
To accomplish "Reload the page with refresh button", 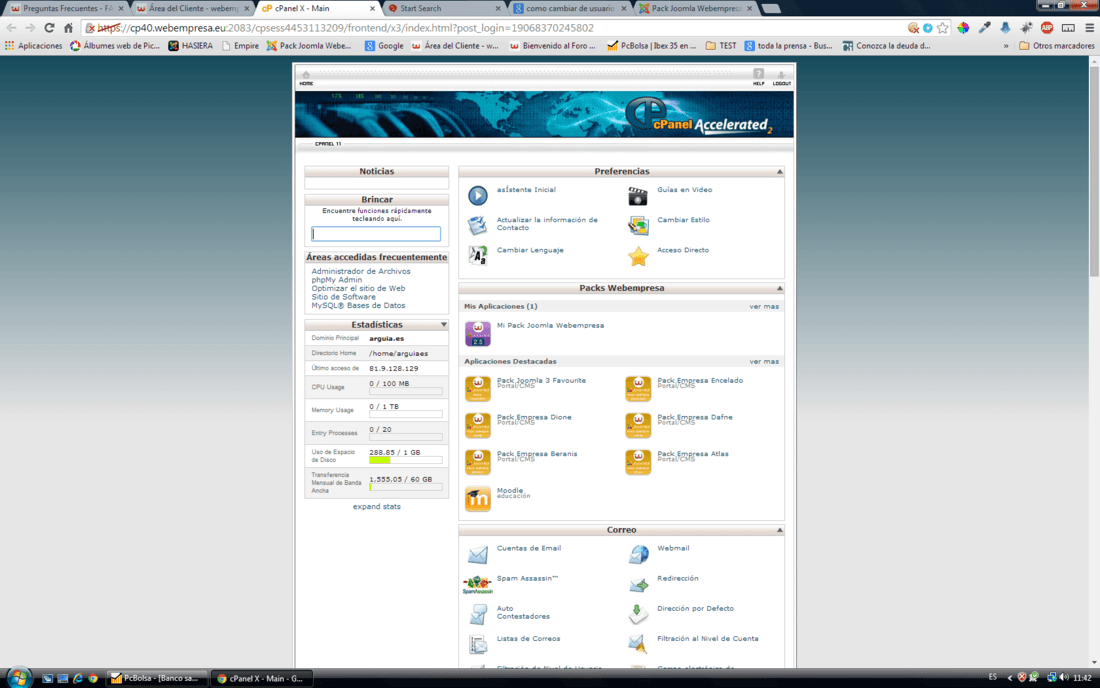I will 48,28.
